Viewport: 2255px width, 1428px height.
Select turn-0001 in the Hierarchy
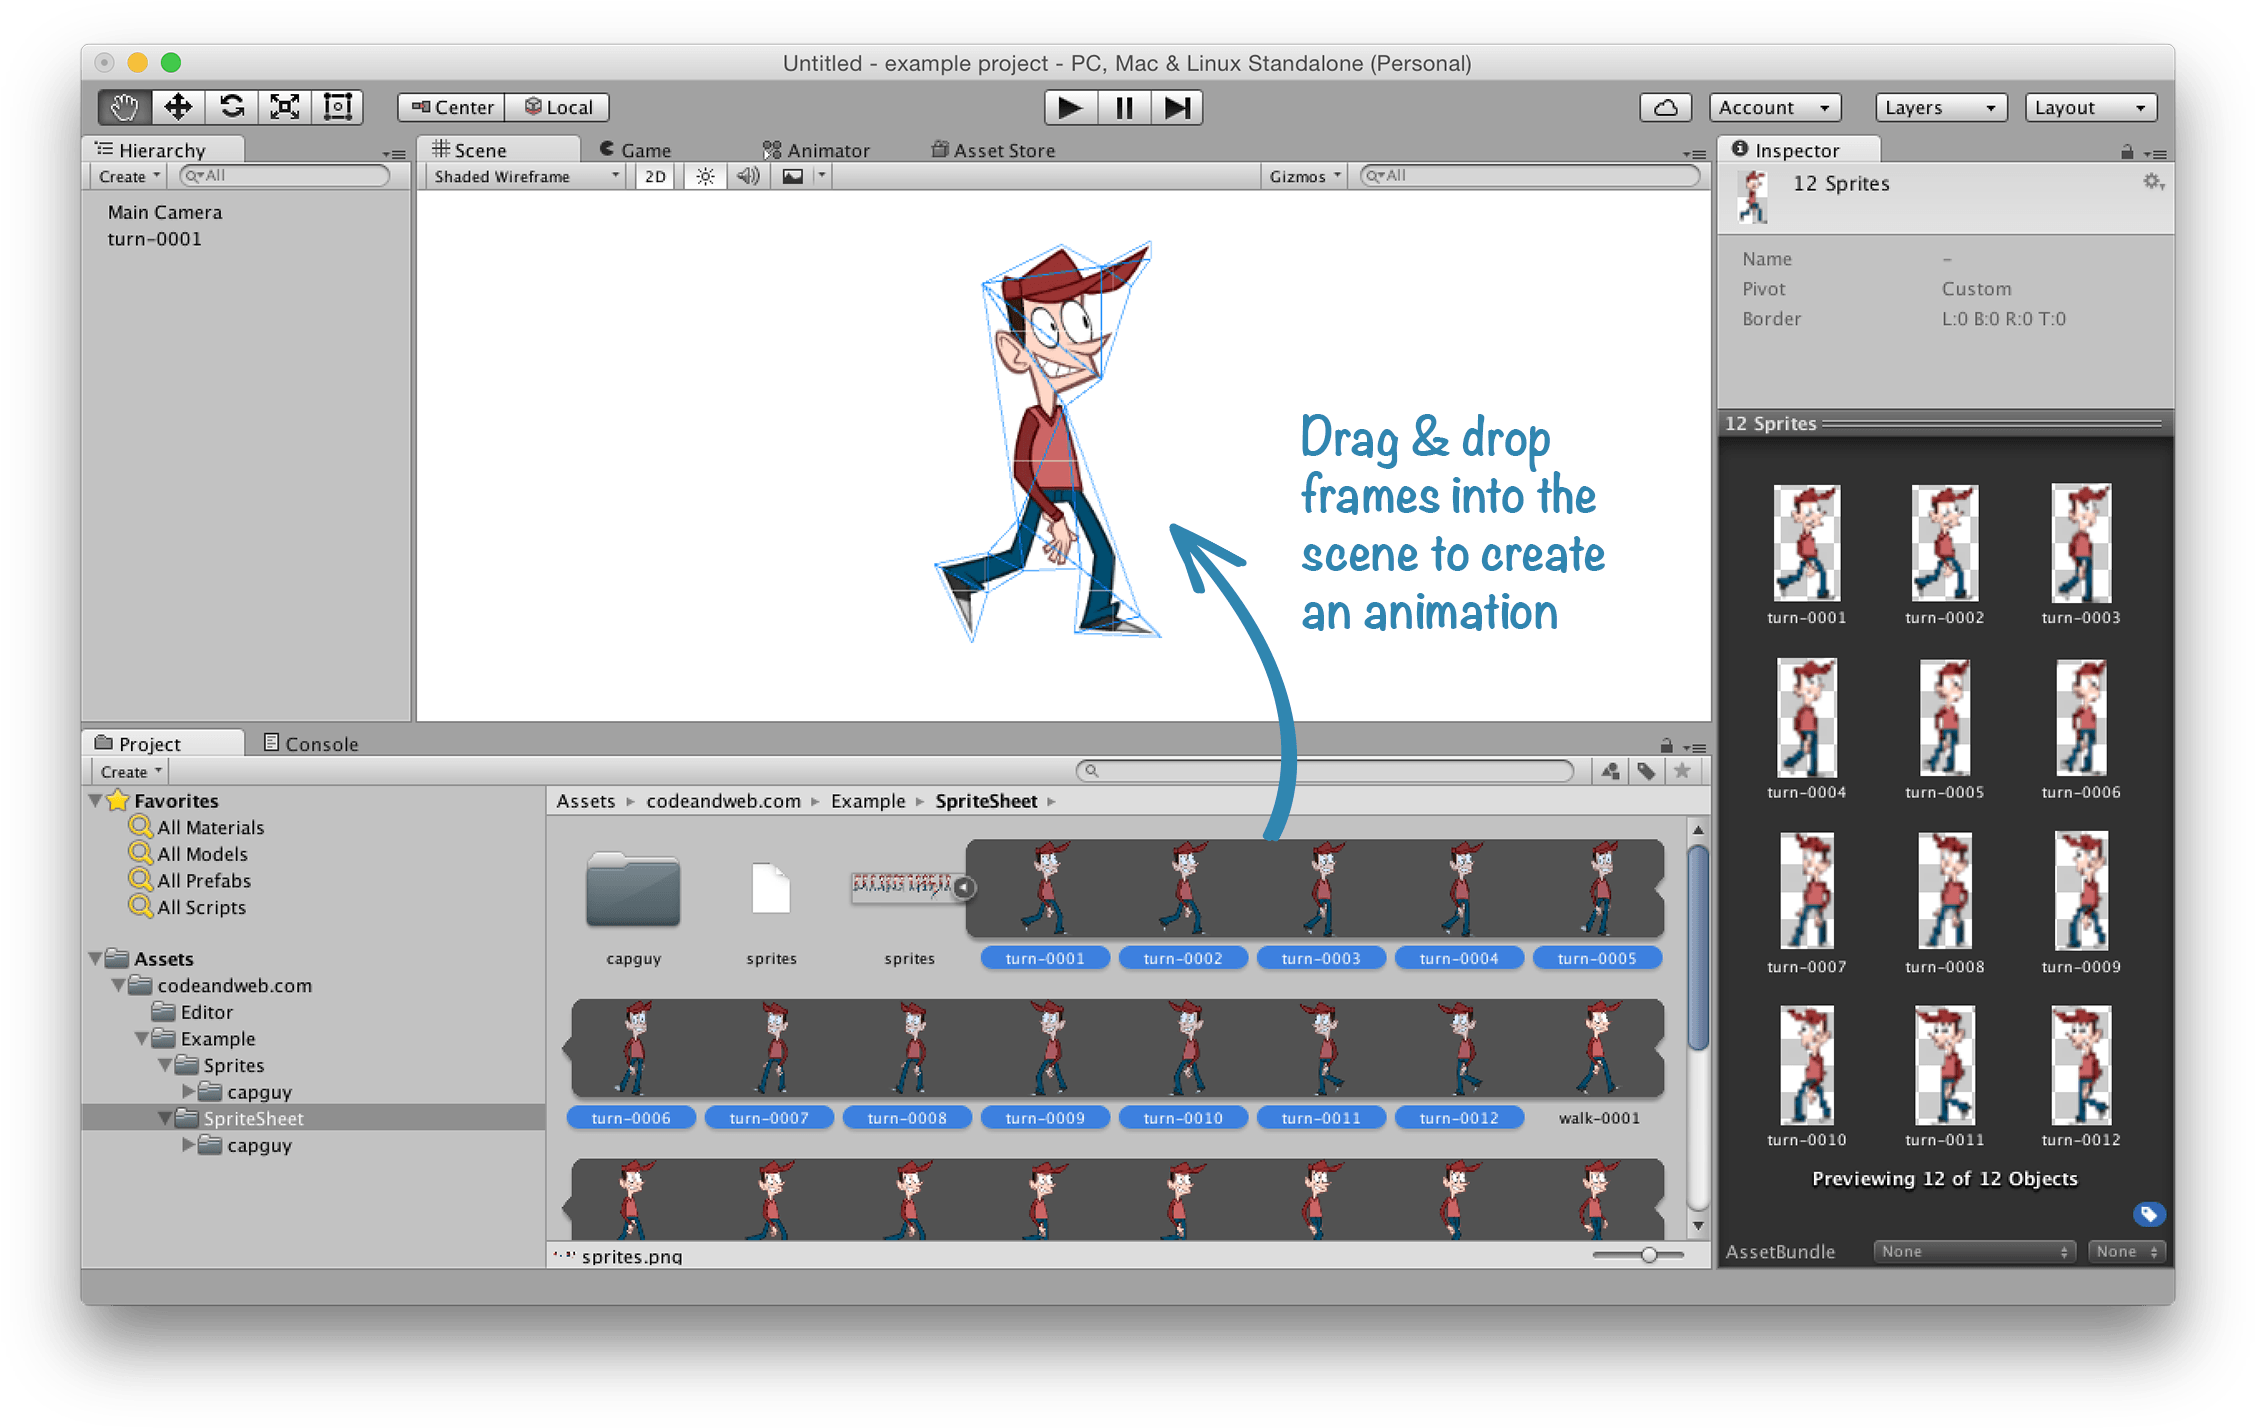155,239
